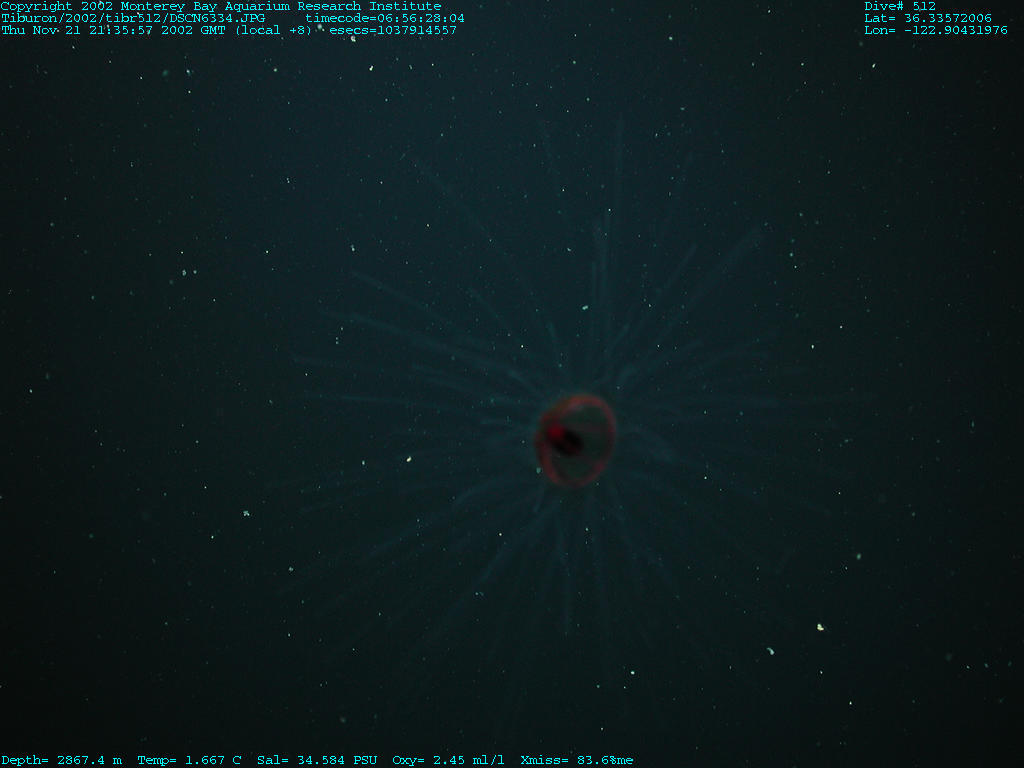This screenshot has width=1024, height=768.
Task: Click the Lon= -122.90431976 readout
Action: point(936,30)
